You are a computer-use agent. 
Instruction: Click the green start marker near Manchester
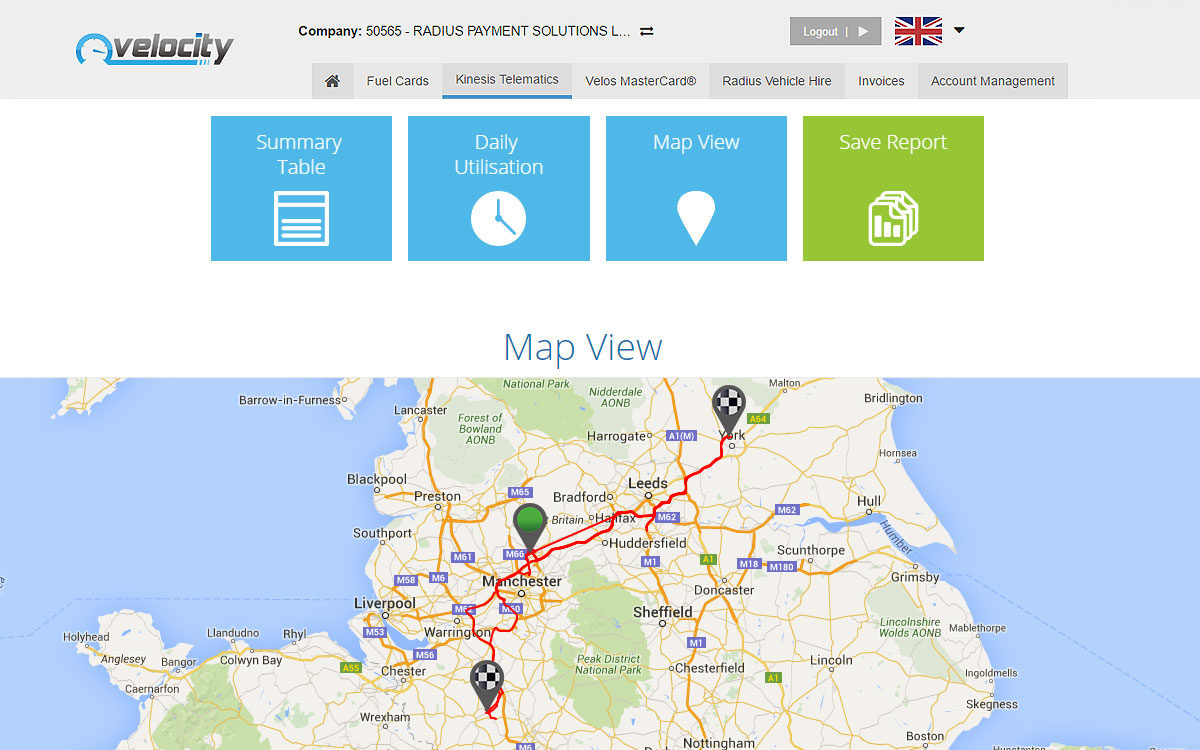tap(530, 527)
